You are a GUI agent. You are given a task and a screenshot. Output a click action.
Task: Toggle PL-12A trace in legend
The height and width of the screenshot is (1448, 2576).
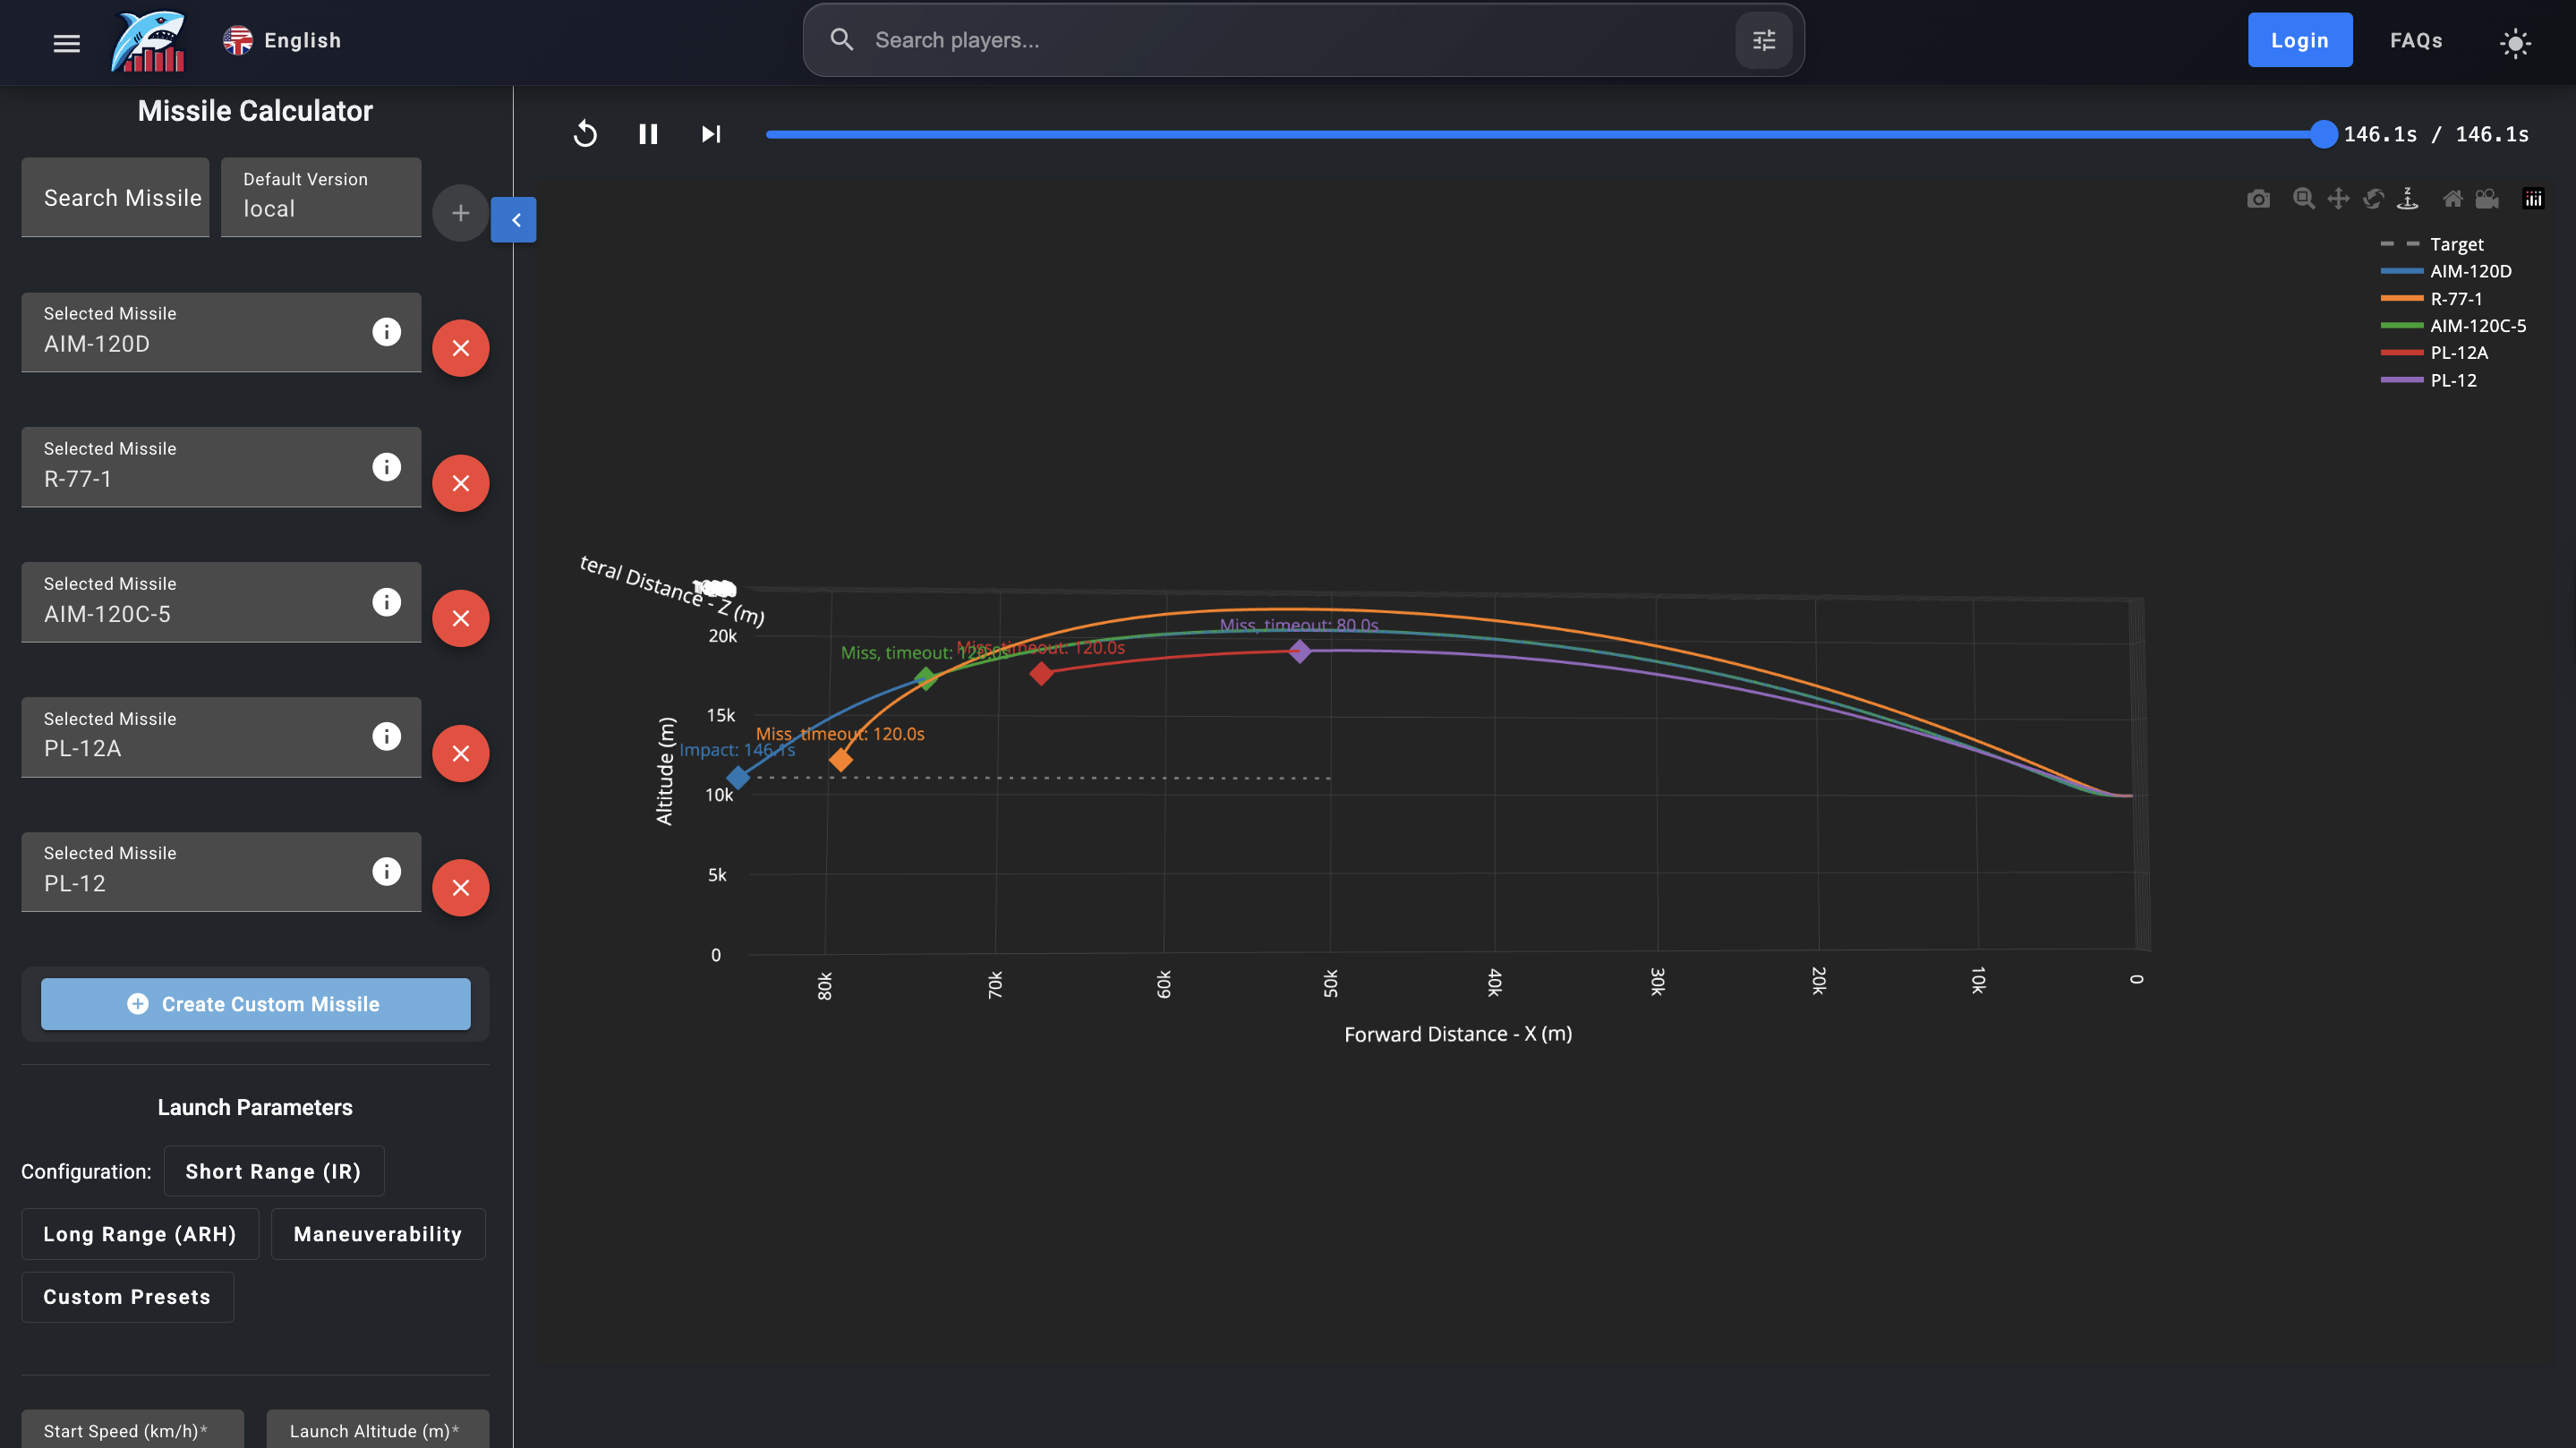pos(2458,352)
